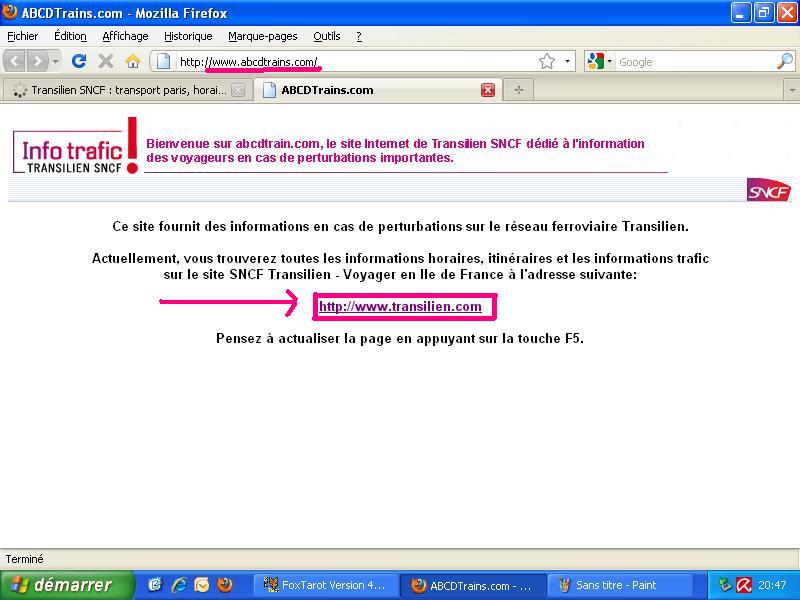Click the démarrer Start button
This screenshot has height=600, width=800.
(67, 585)
